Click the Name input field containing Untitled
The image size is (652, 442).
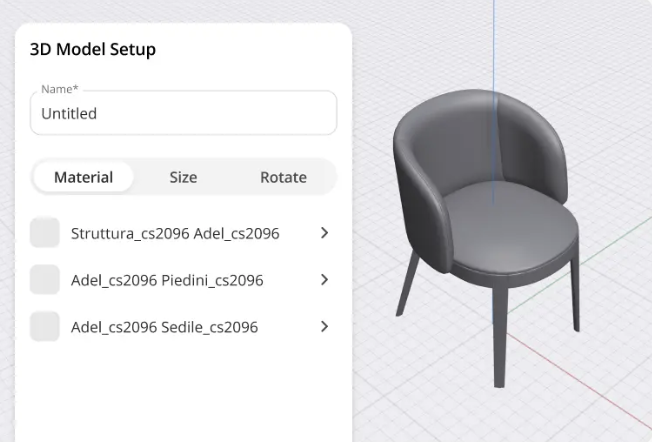point(183,113)
